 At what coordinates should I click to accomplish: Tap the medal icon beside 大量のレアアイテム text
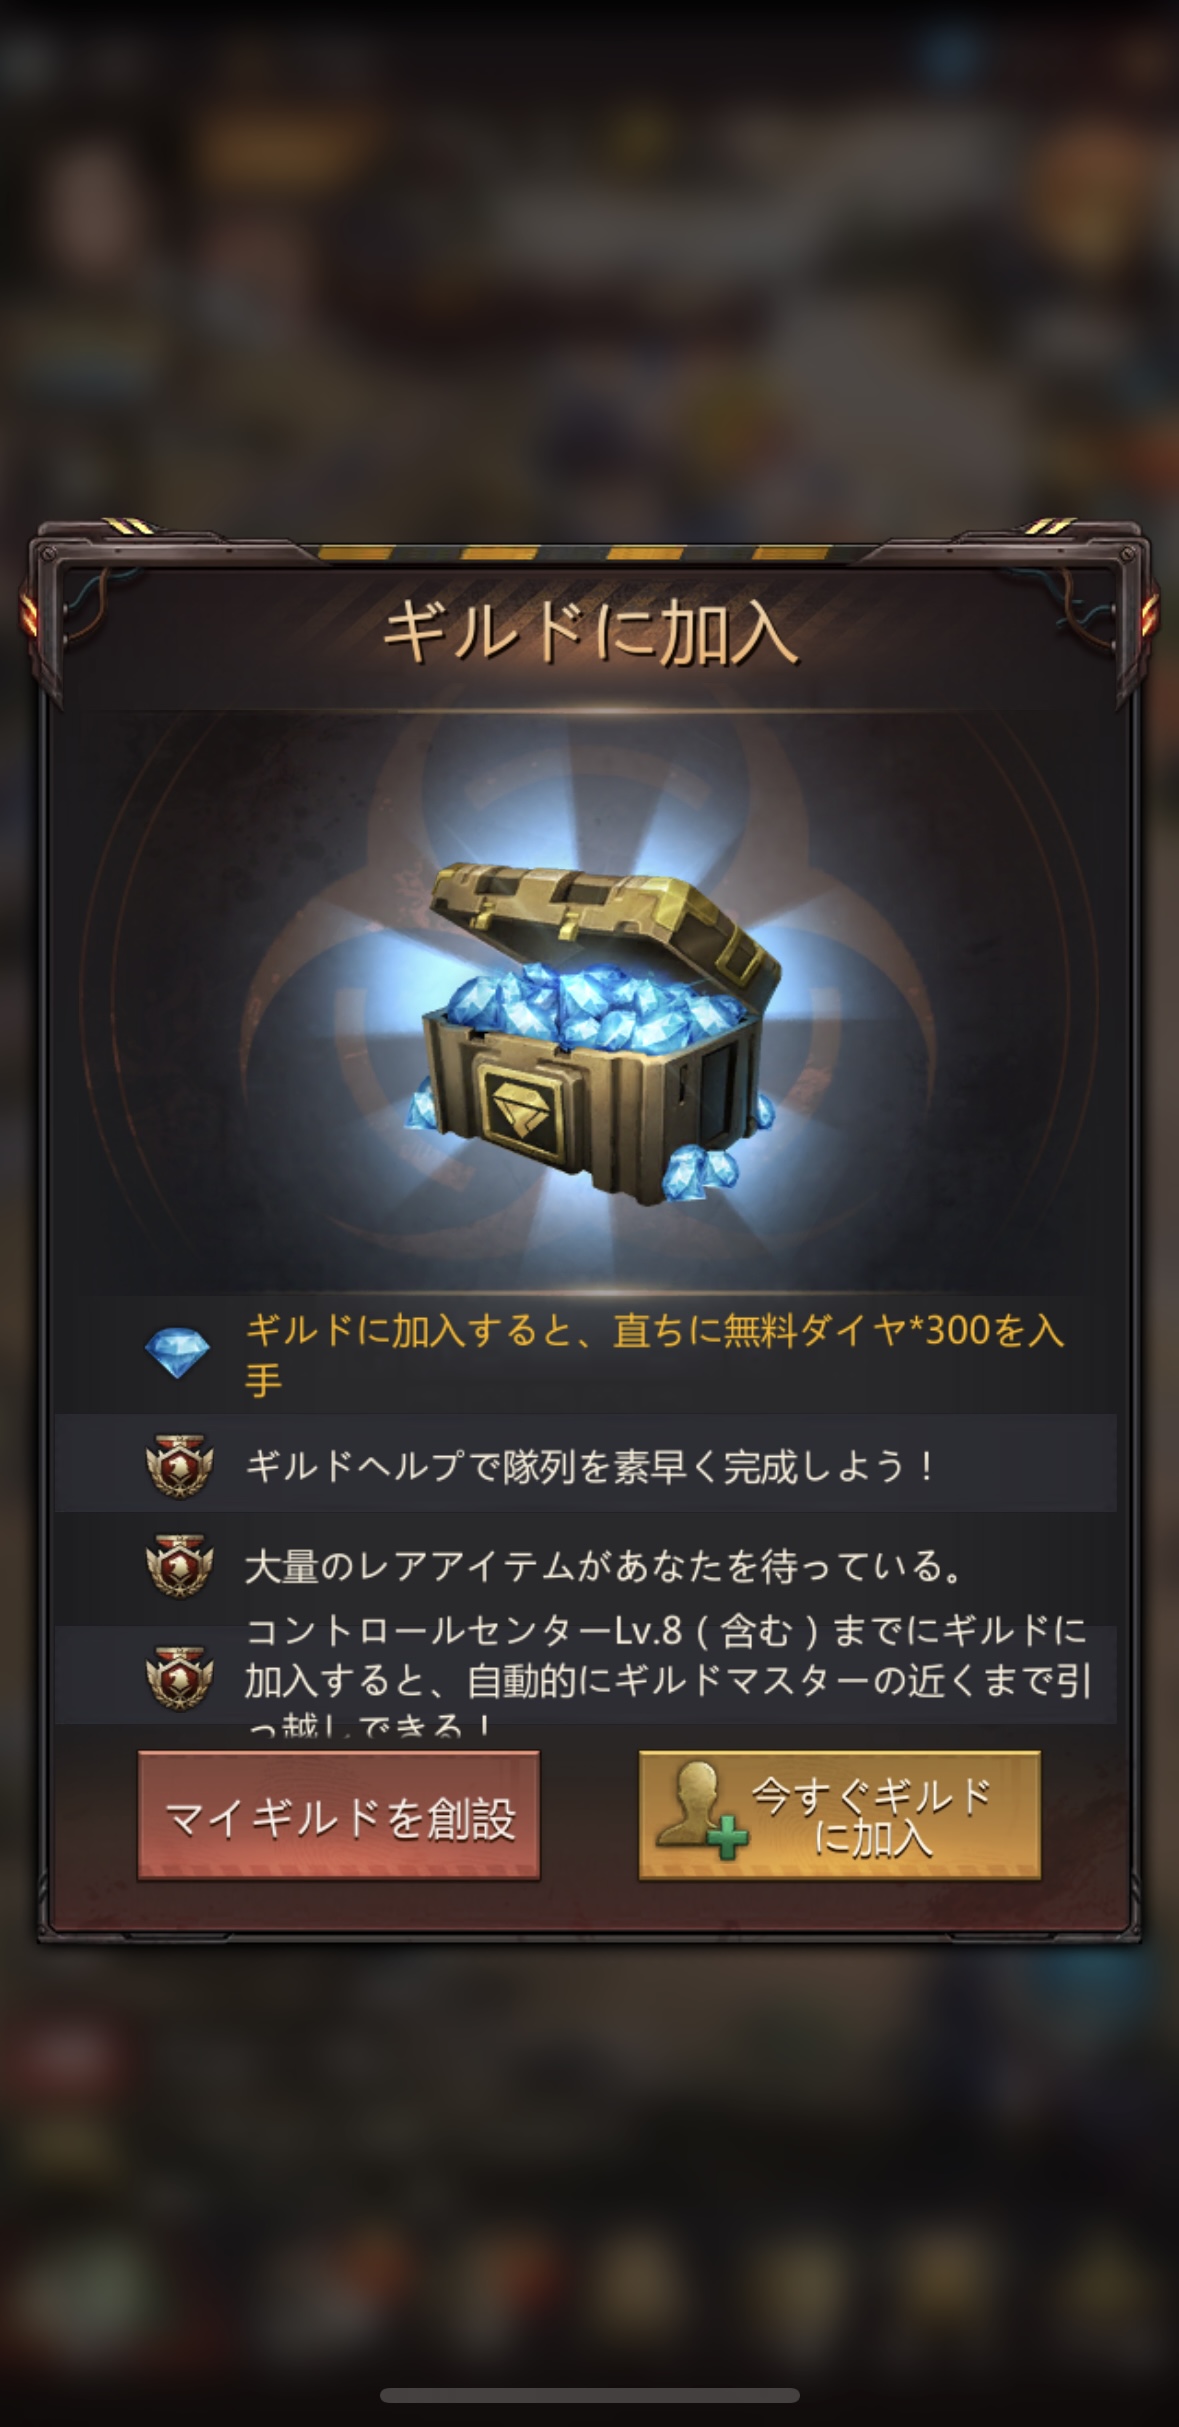(179, 1566)
